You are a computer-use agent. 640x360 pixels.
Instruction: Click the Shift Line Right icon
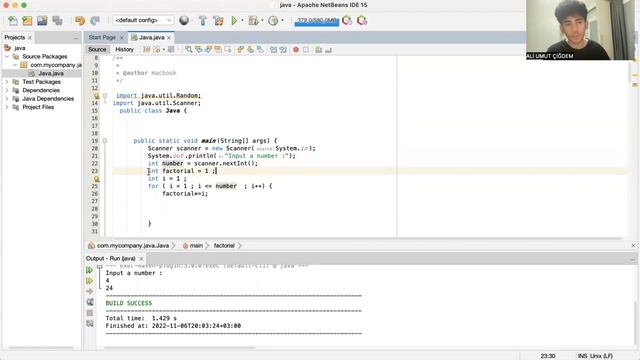pos(283,49)
